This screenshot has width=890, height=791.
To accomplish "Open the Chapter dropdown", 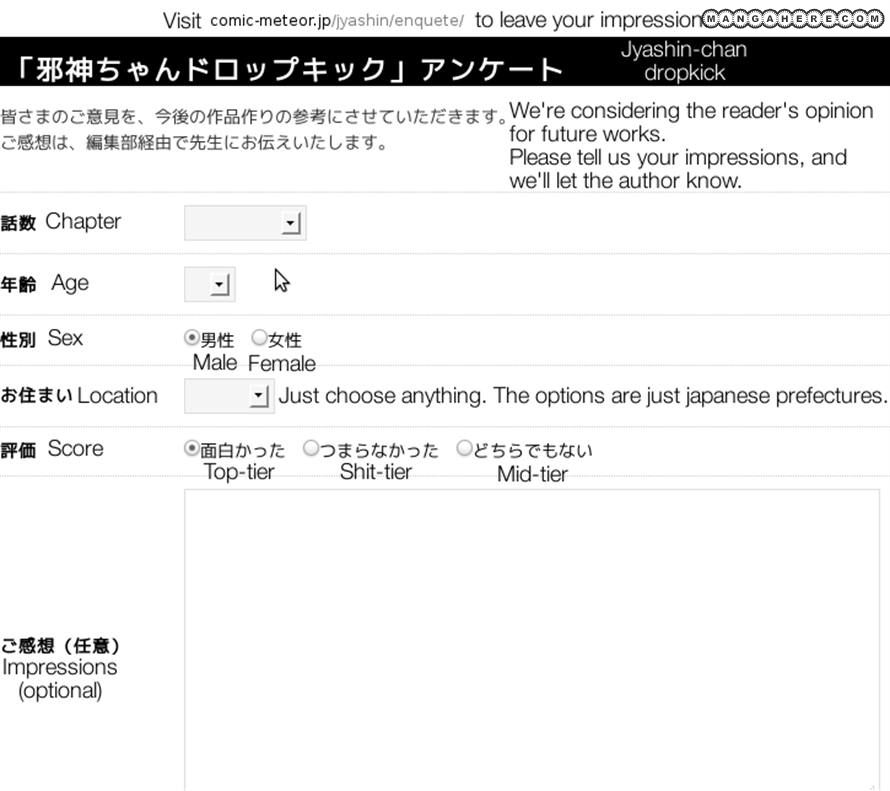I will 245,223.
